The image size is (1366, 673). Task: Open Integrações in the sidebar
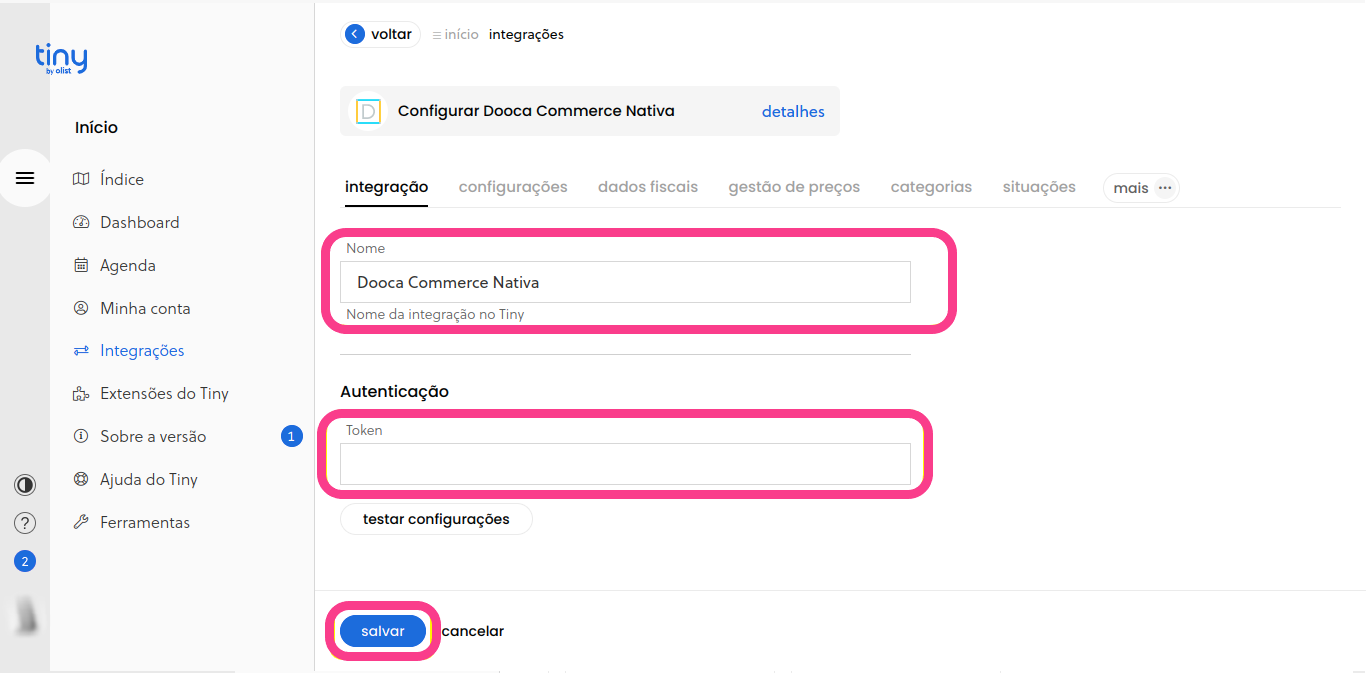point(142,351)
